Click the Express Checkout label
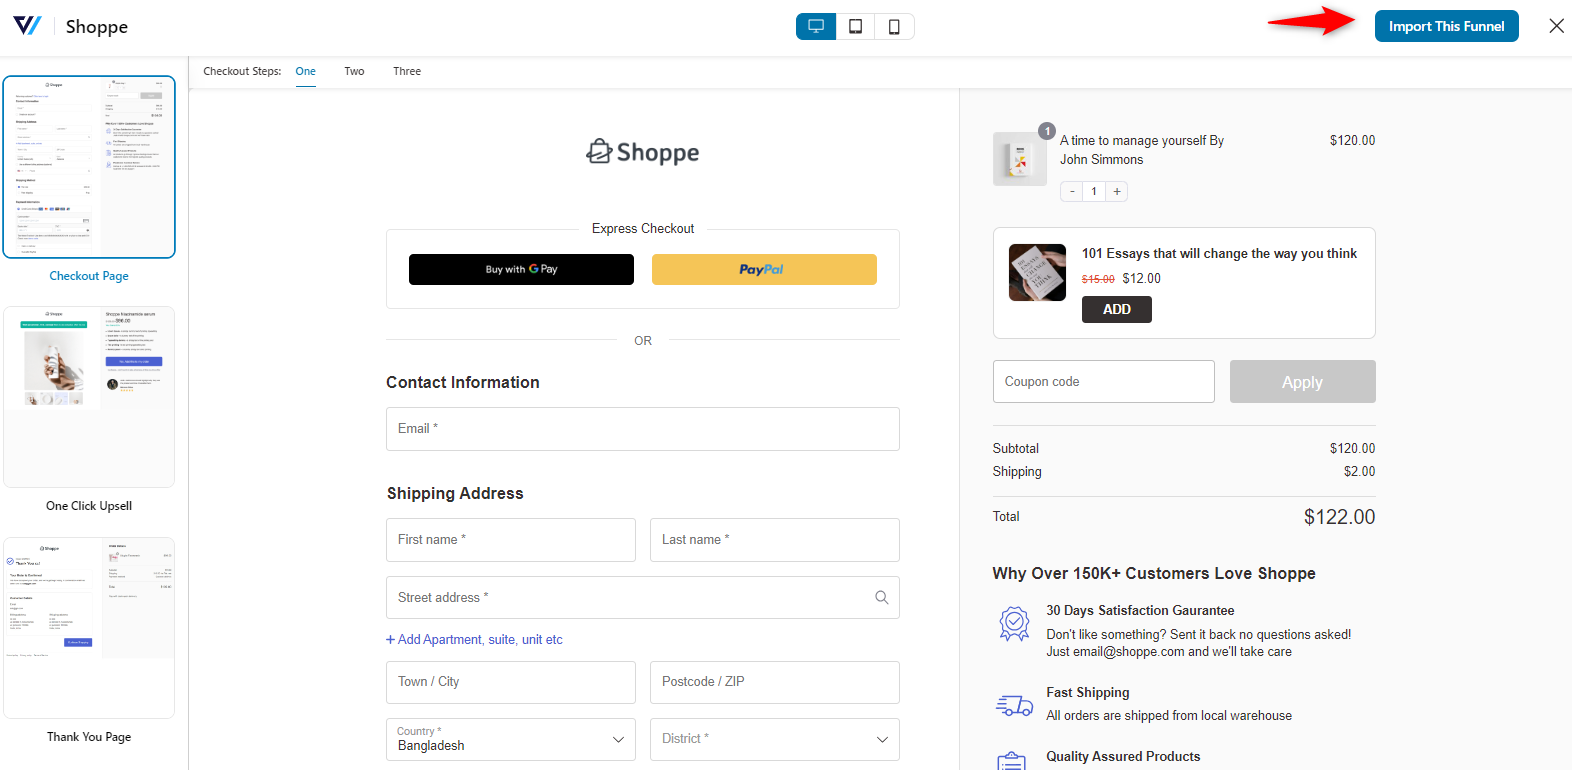 tap(643, 229)
